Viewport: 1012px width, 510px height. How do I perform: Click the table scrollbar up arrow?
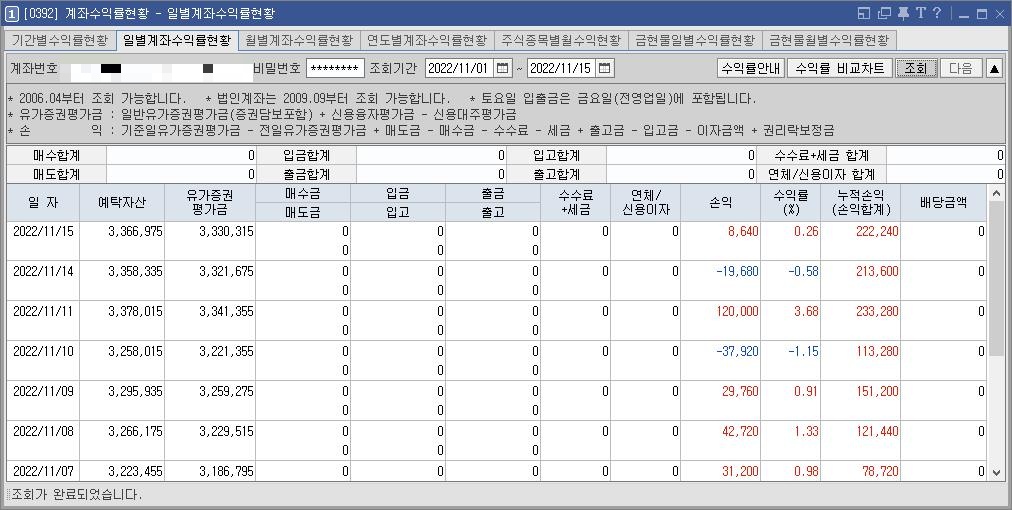point(997,192)
